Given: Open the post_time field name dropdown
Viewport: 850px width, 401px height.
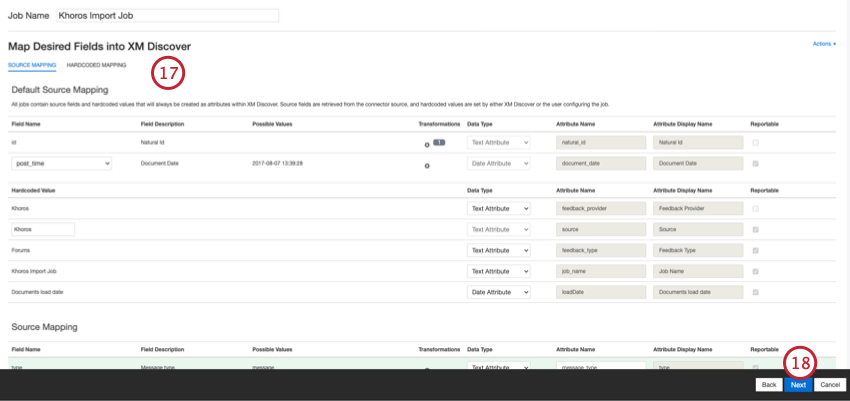Looking at the screenshot, I should click(x=62, y=164).
